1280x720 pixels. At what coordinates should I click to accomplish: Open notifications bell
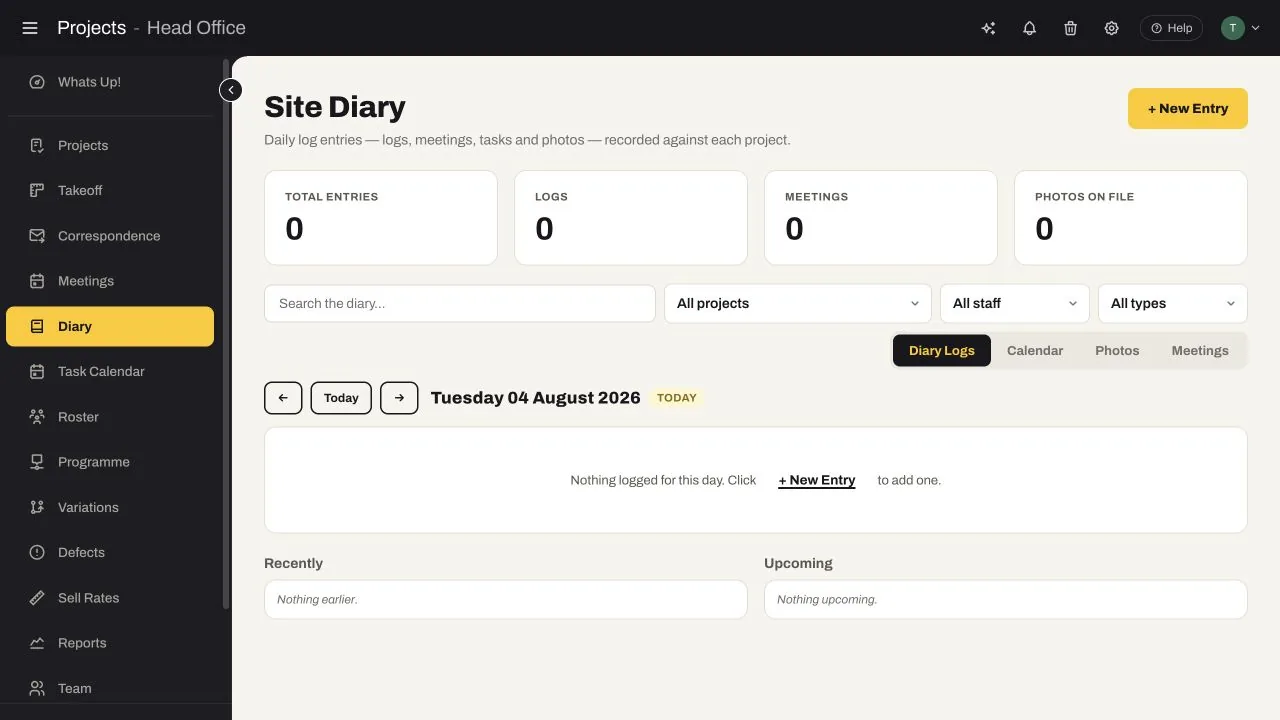pos(1029,28)
